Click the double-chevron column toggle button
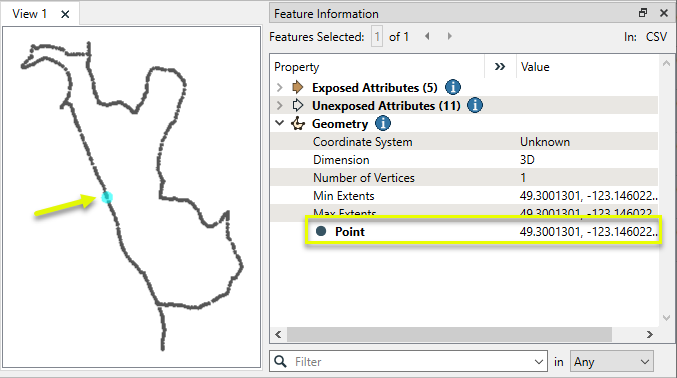This screenshot has height=378, width=677. tap(500, 67)
